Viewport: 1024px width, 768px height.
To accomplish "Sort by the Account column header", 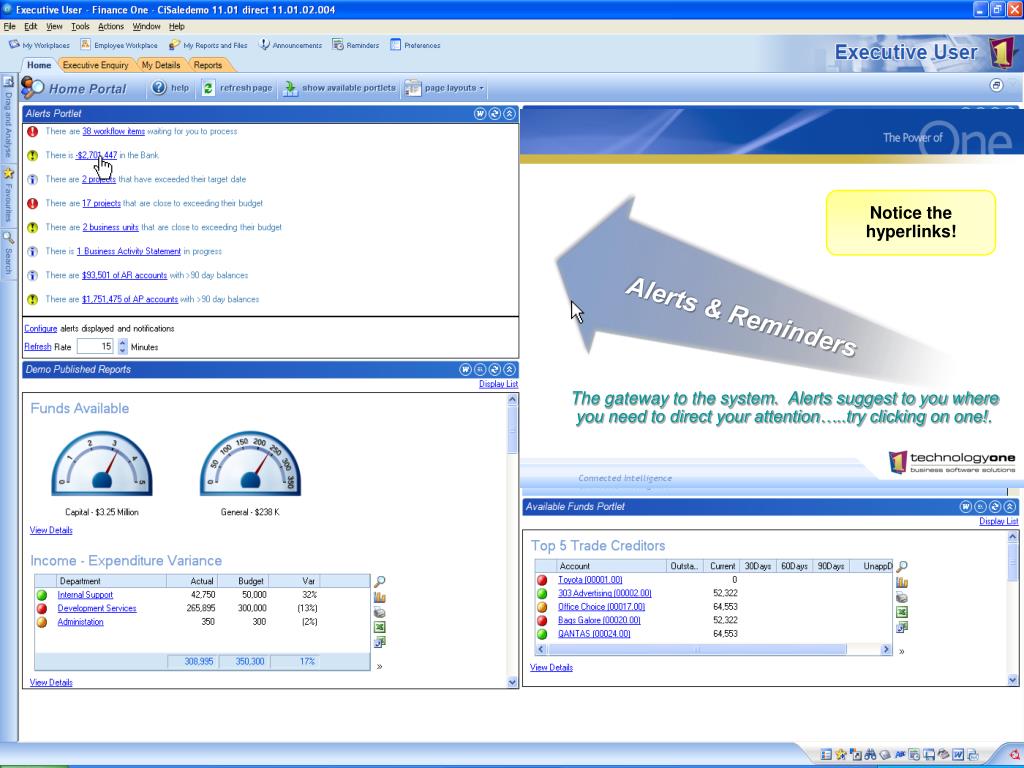I will click(x=611, y=566).
